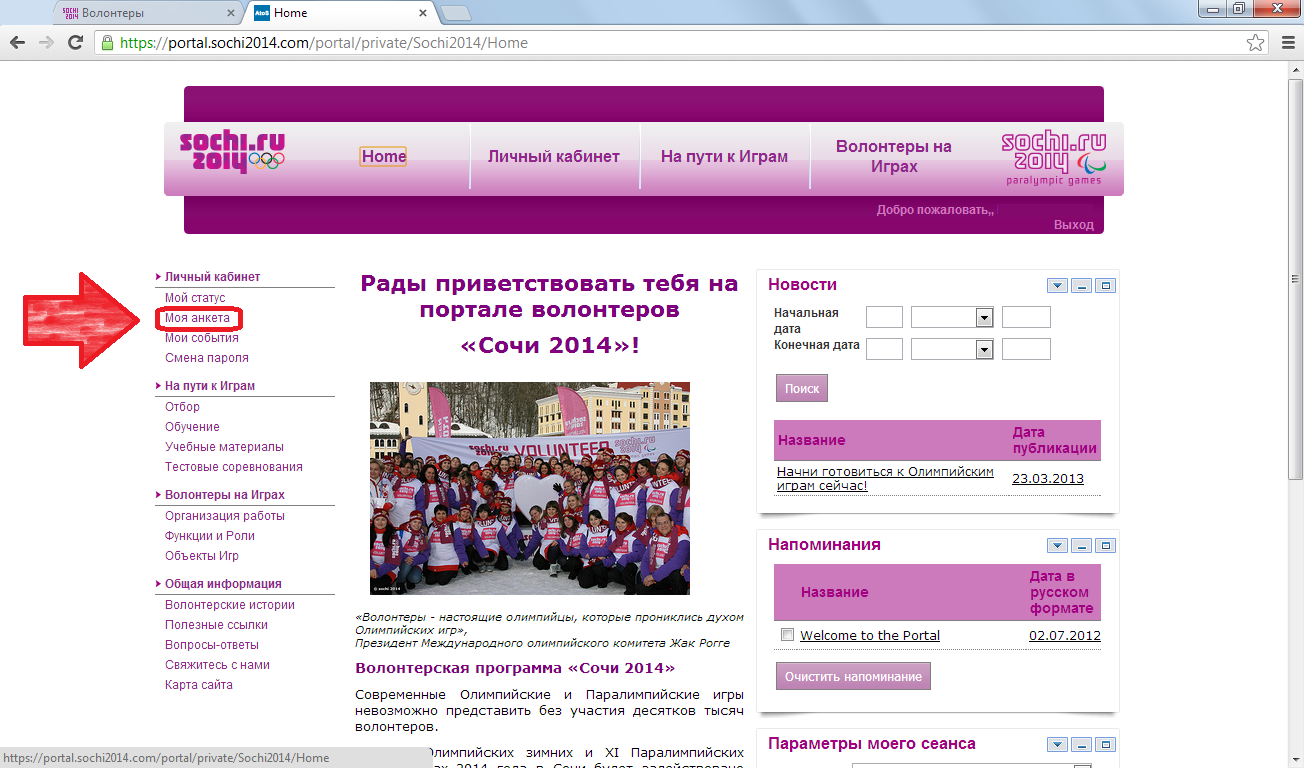Go back with the browser back arrow

point(17,42)
